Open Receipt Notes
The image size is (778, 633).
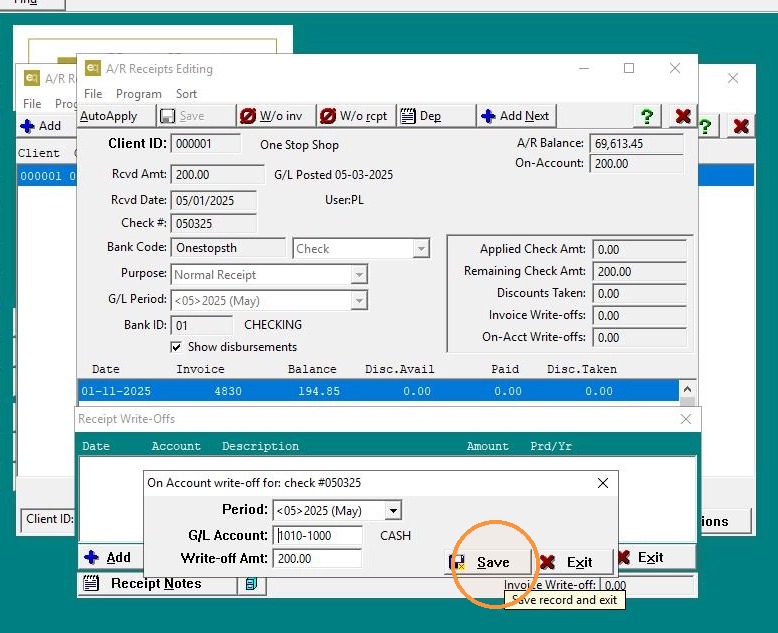(x=157, y=583)
